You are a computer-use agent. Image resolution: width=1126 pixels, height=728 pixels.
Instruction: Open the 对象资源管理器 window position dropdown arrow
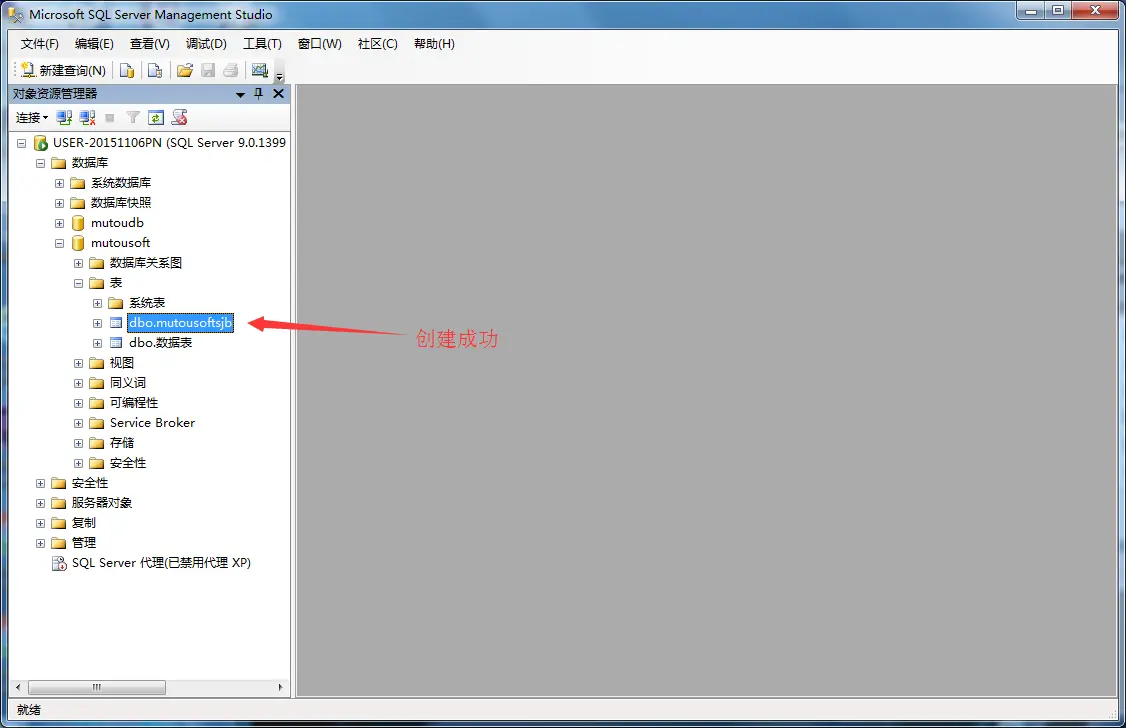pos(241,95)
